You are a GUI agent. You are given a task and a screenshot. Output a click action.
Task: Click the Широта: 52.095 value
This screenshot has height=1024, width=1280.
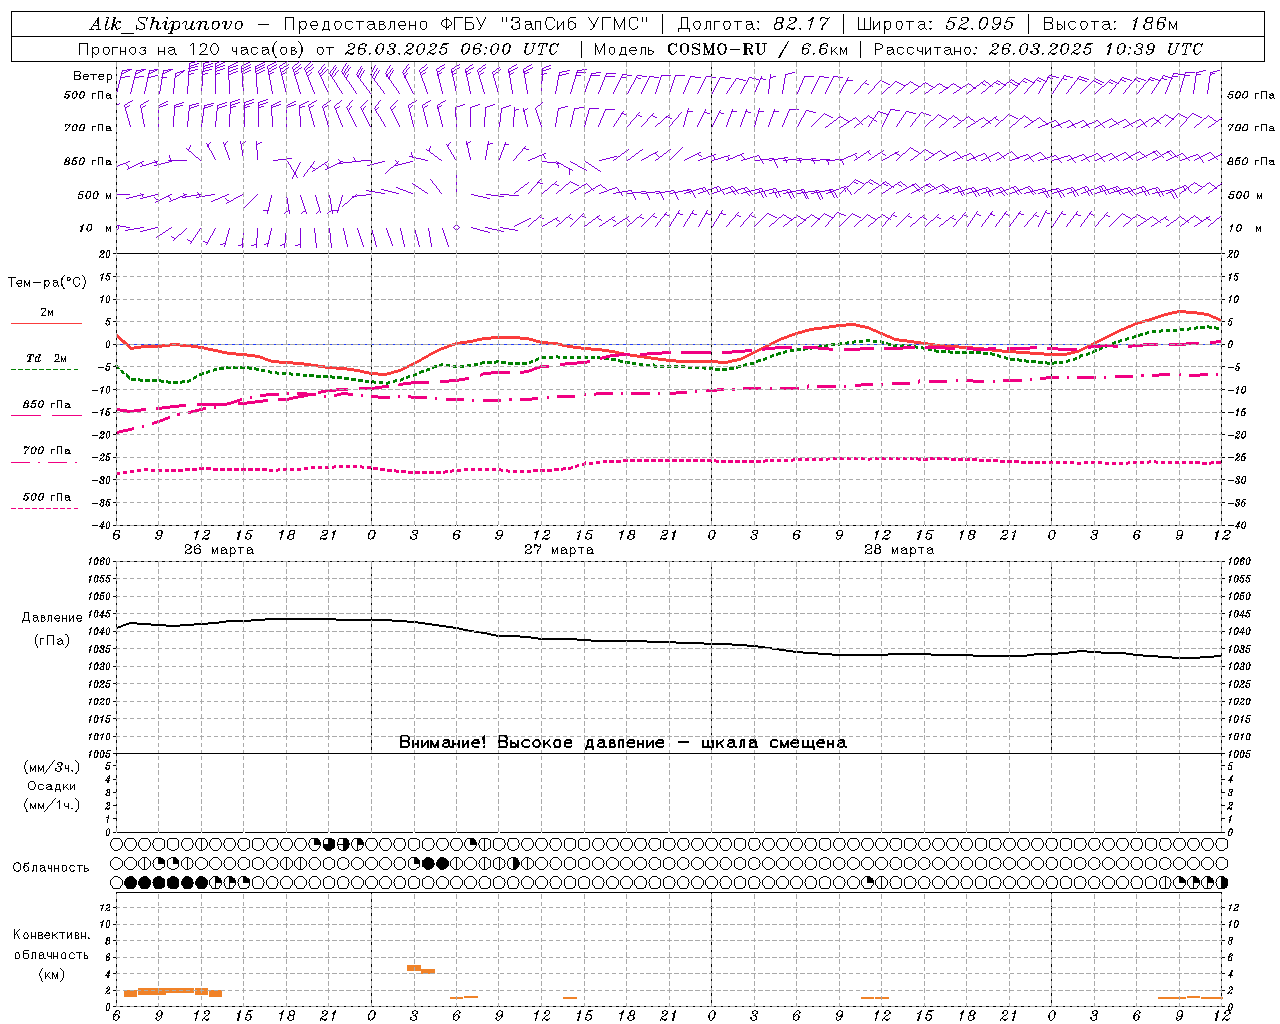[936, 24]
